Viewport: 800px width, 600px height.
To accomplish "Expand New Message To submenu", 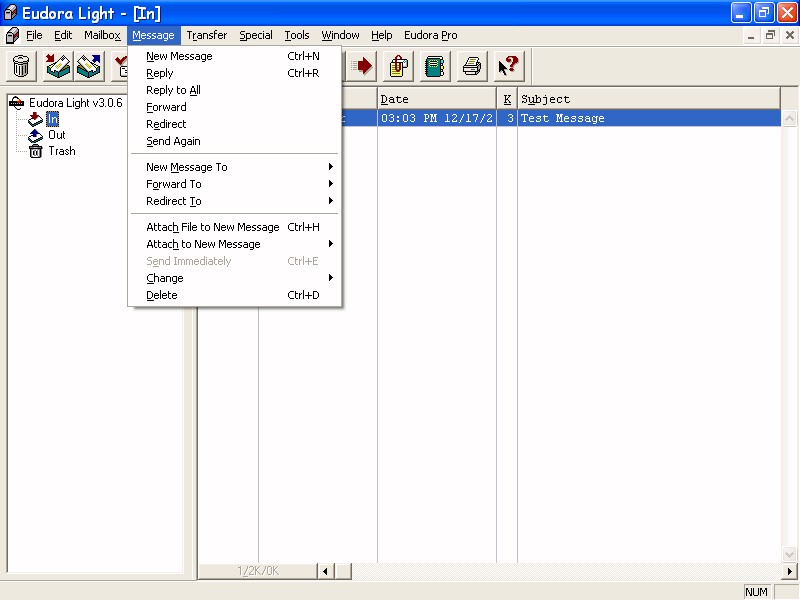I will [234, 167].
